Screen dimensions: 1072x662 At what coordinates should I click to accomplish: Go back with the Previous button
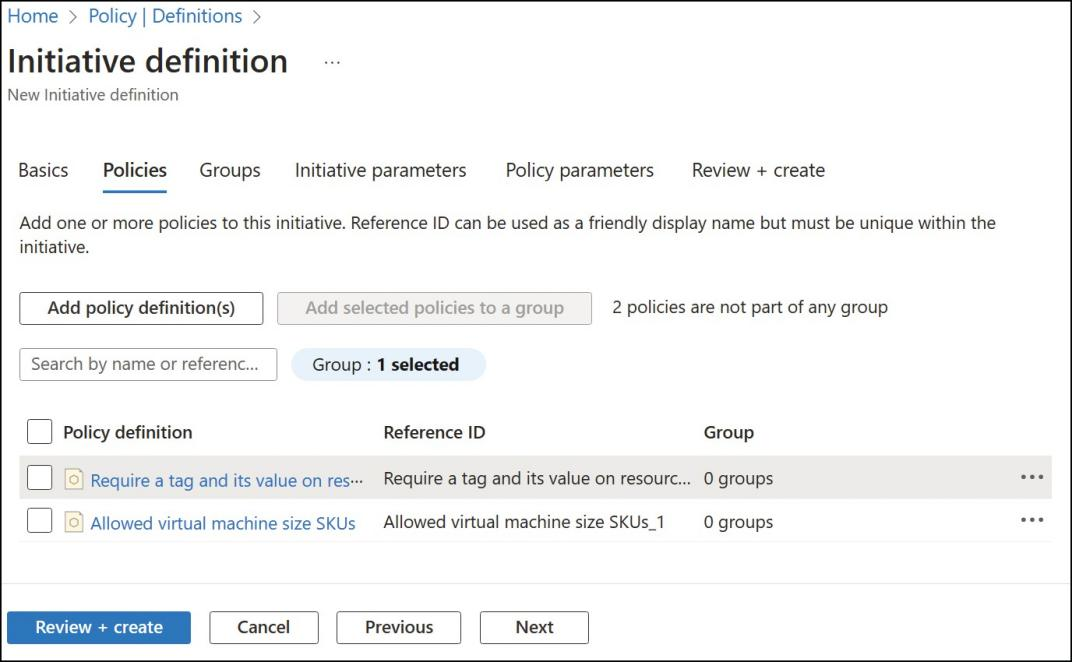399,627
